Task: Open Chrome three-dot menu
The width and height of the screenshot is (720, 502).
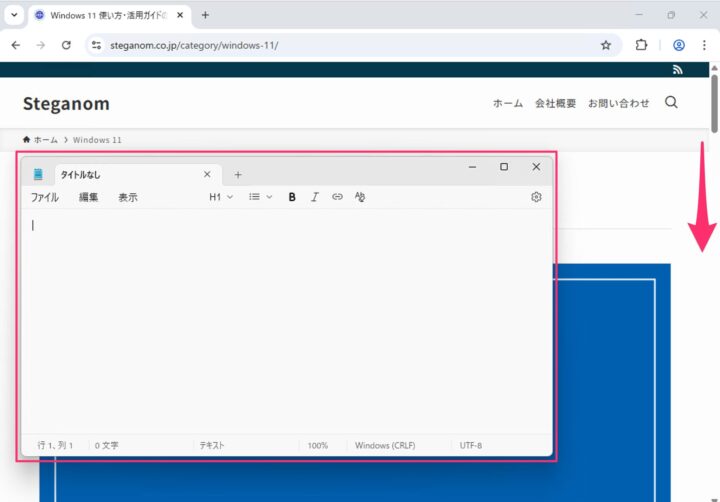Action: 704,45
